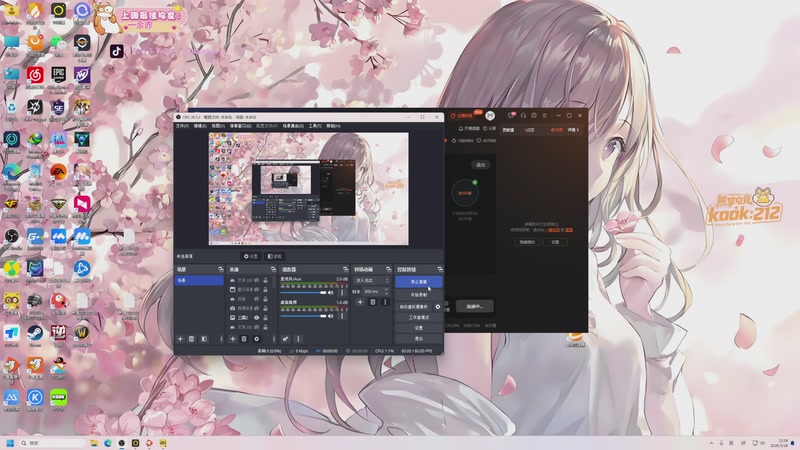Viewport: 800px width, 450px height.
Task: Hide the source whose eye is currently active
Action: click(257, 317)
